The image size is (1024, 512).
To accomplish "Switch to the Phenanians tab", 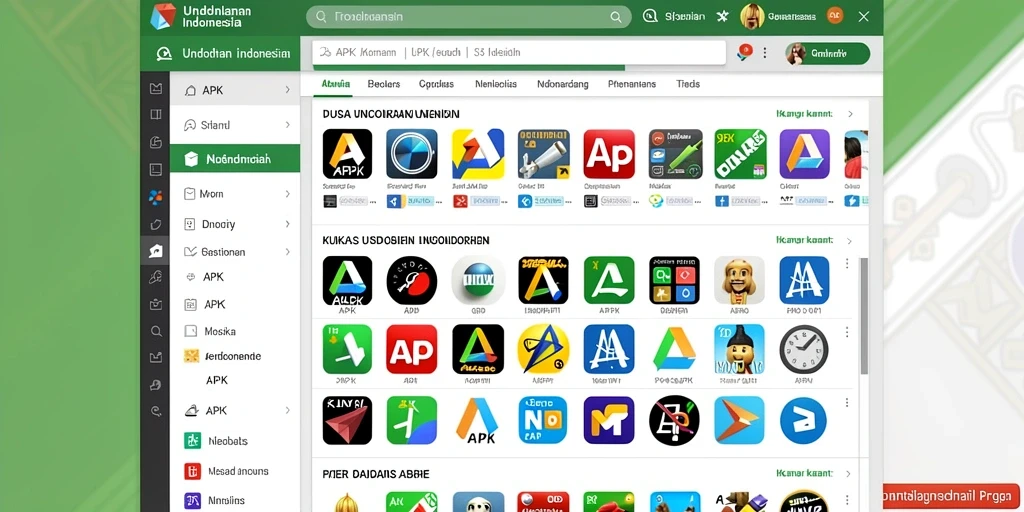I will 632,84.
